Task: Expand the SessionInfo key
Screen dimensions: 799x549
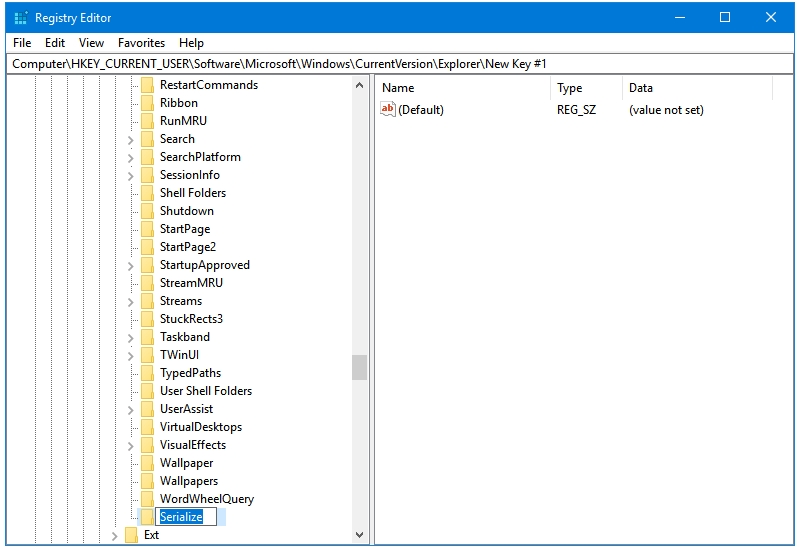Action: pos(130,175)
